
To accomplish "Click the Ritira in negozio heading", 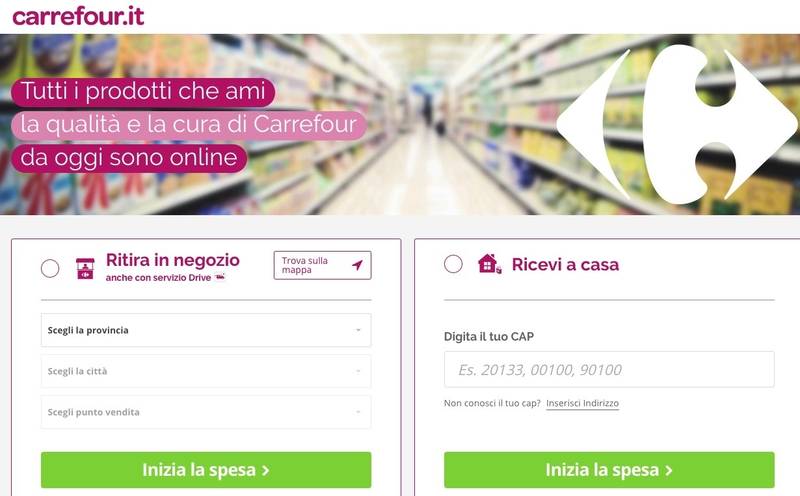I will coord(173,260).
